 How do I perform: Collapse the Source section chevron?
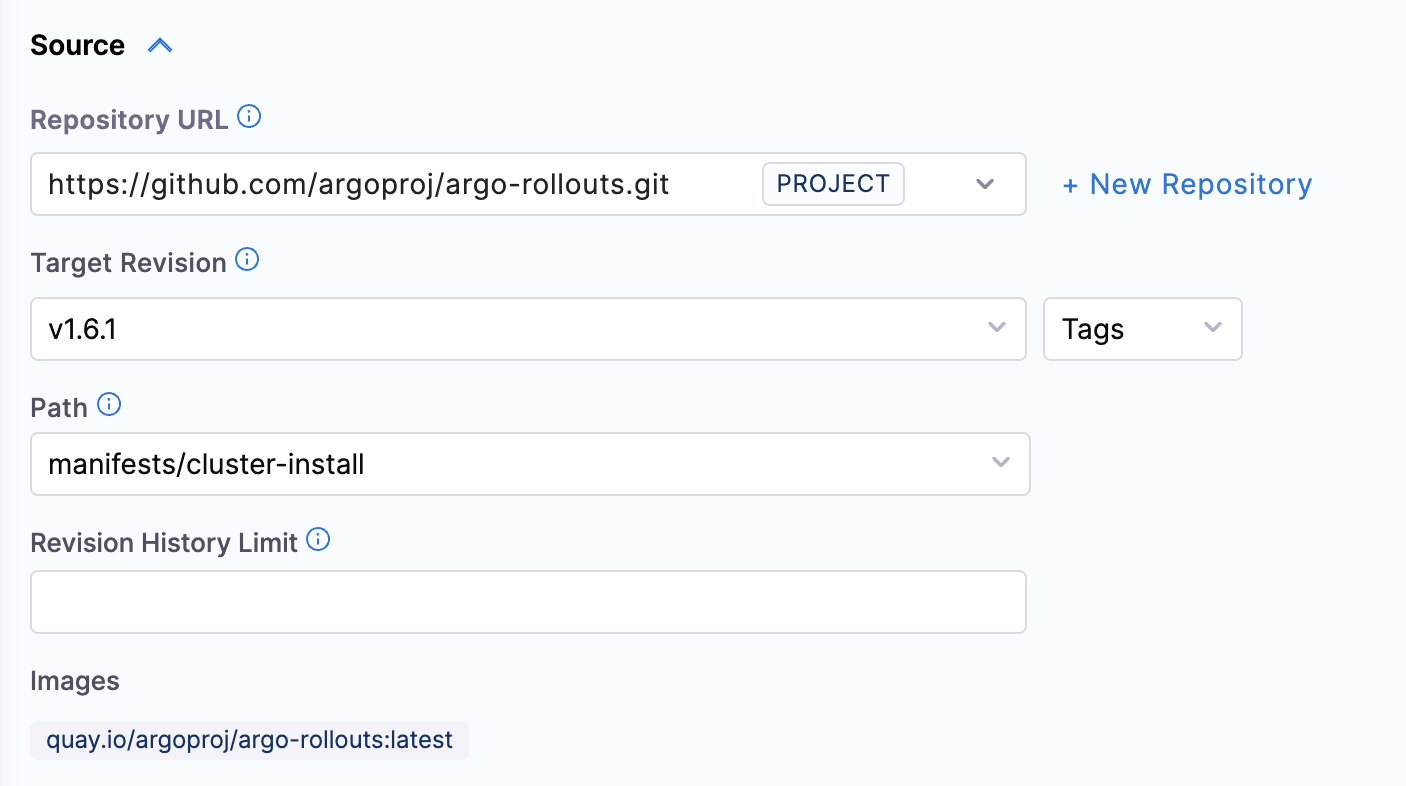point(160,46)
